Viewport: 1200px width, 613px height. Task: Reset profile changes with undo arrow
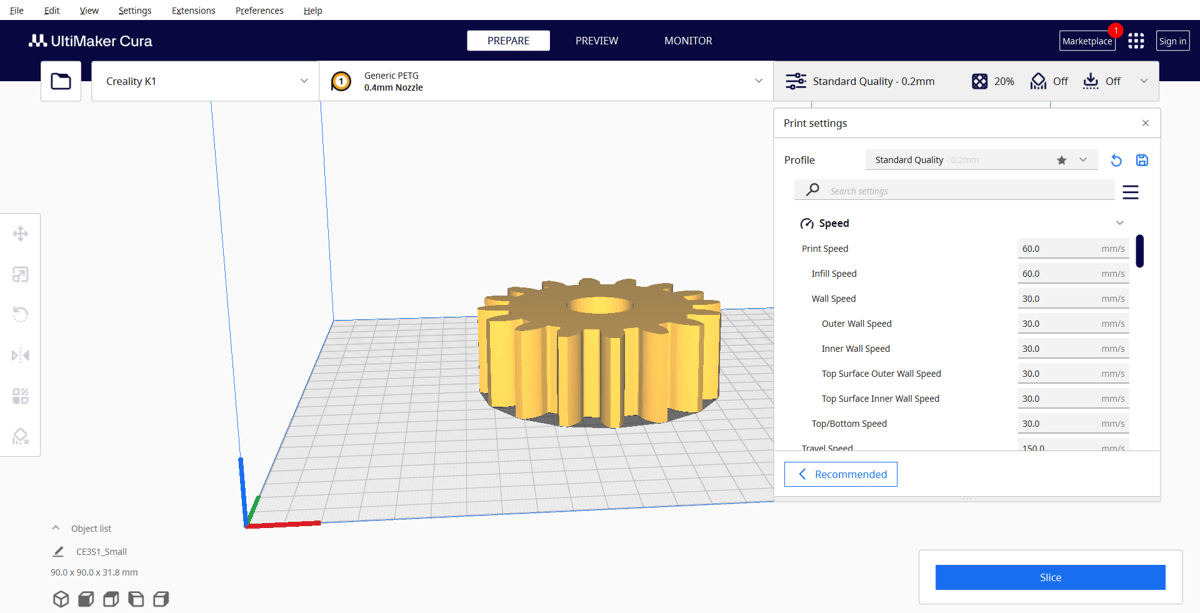pyautogui.click(x=1116, y=160)
